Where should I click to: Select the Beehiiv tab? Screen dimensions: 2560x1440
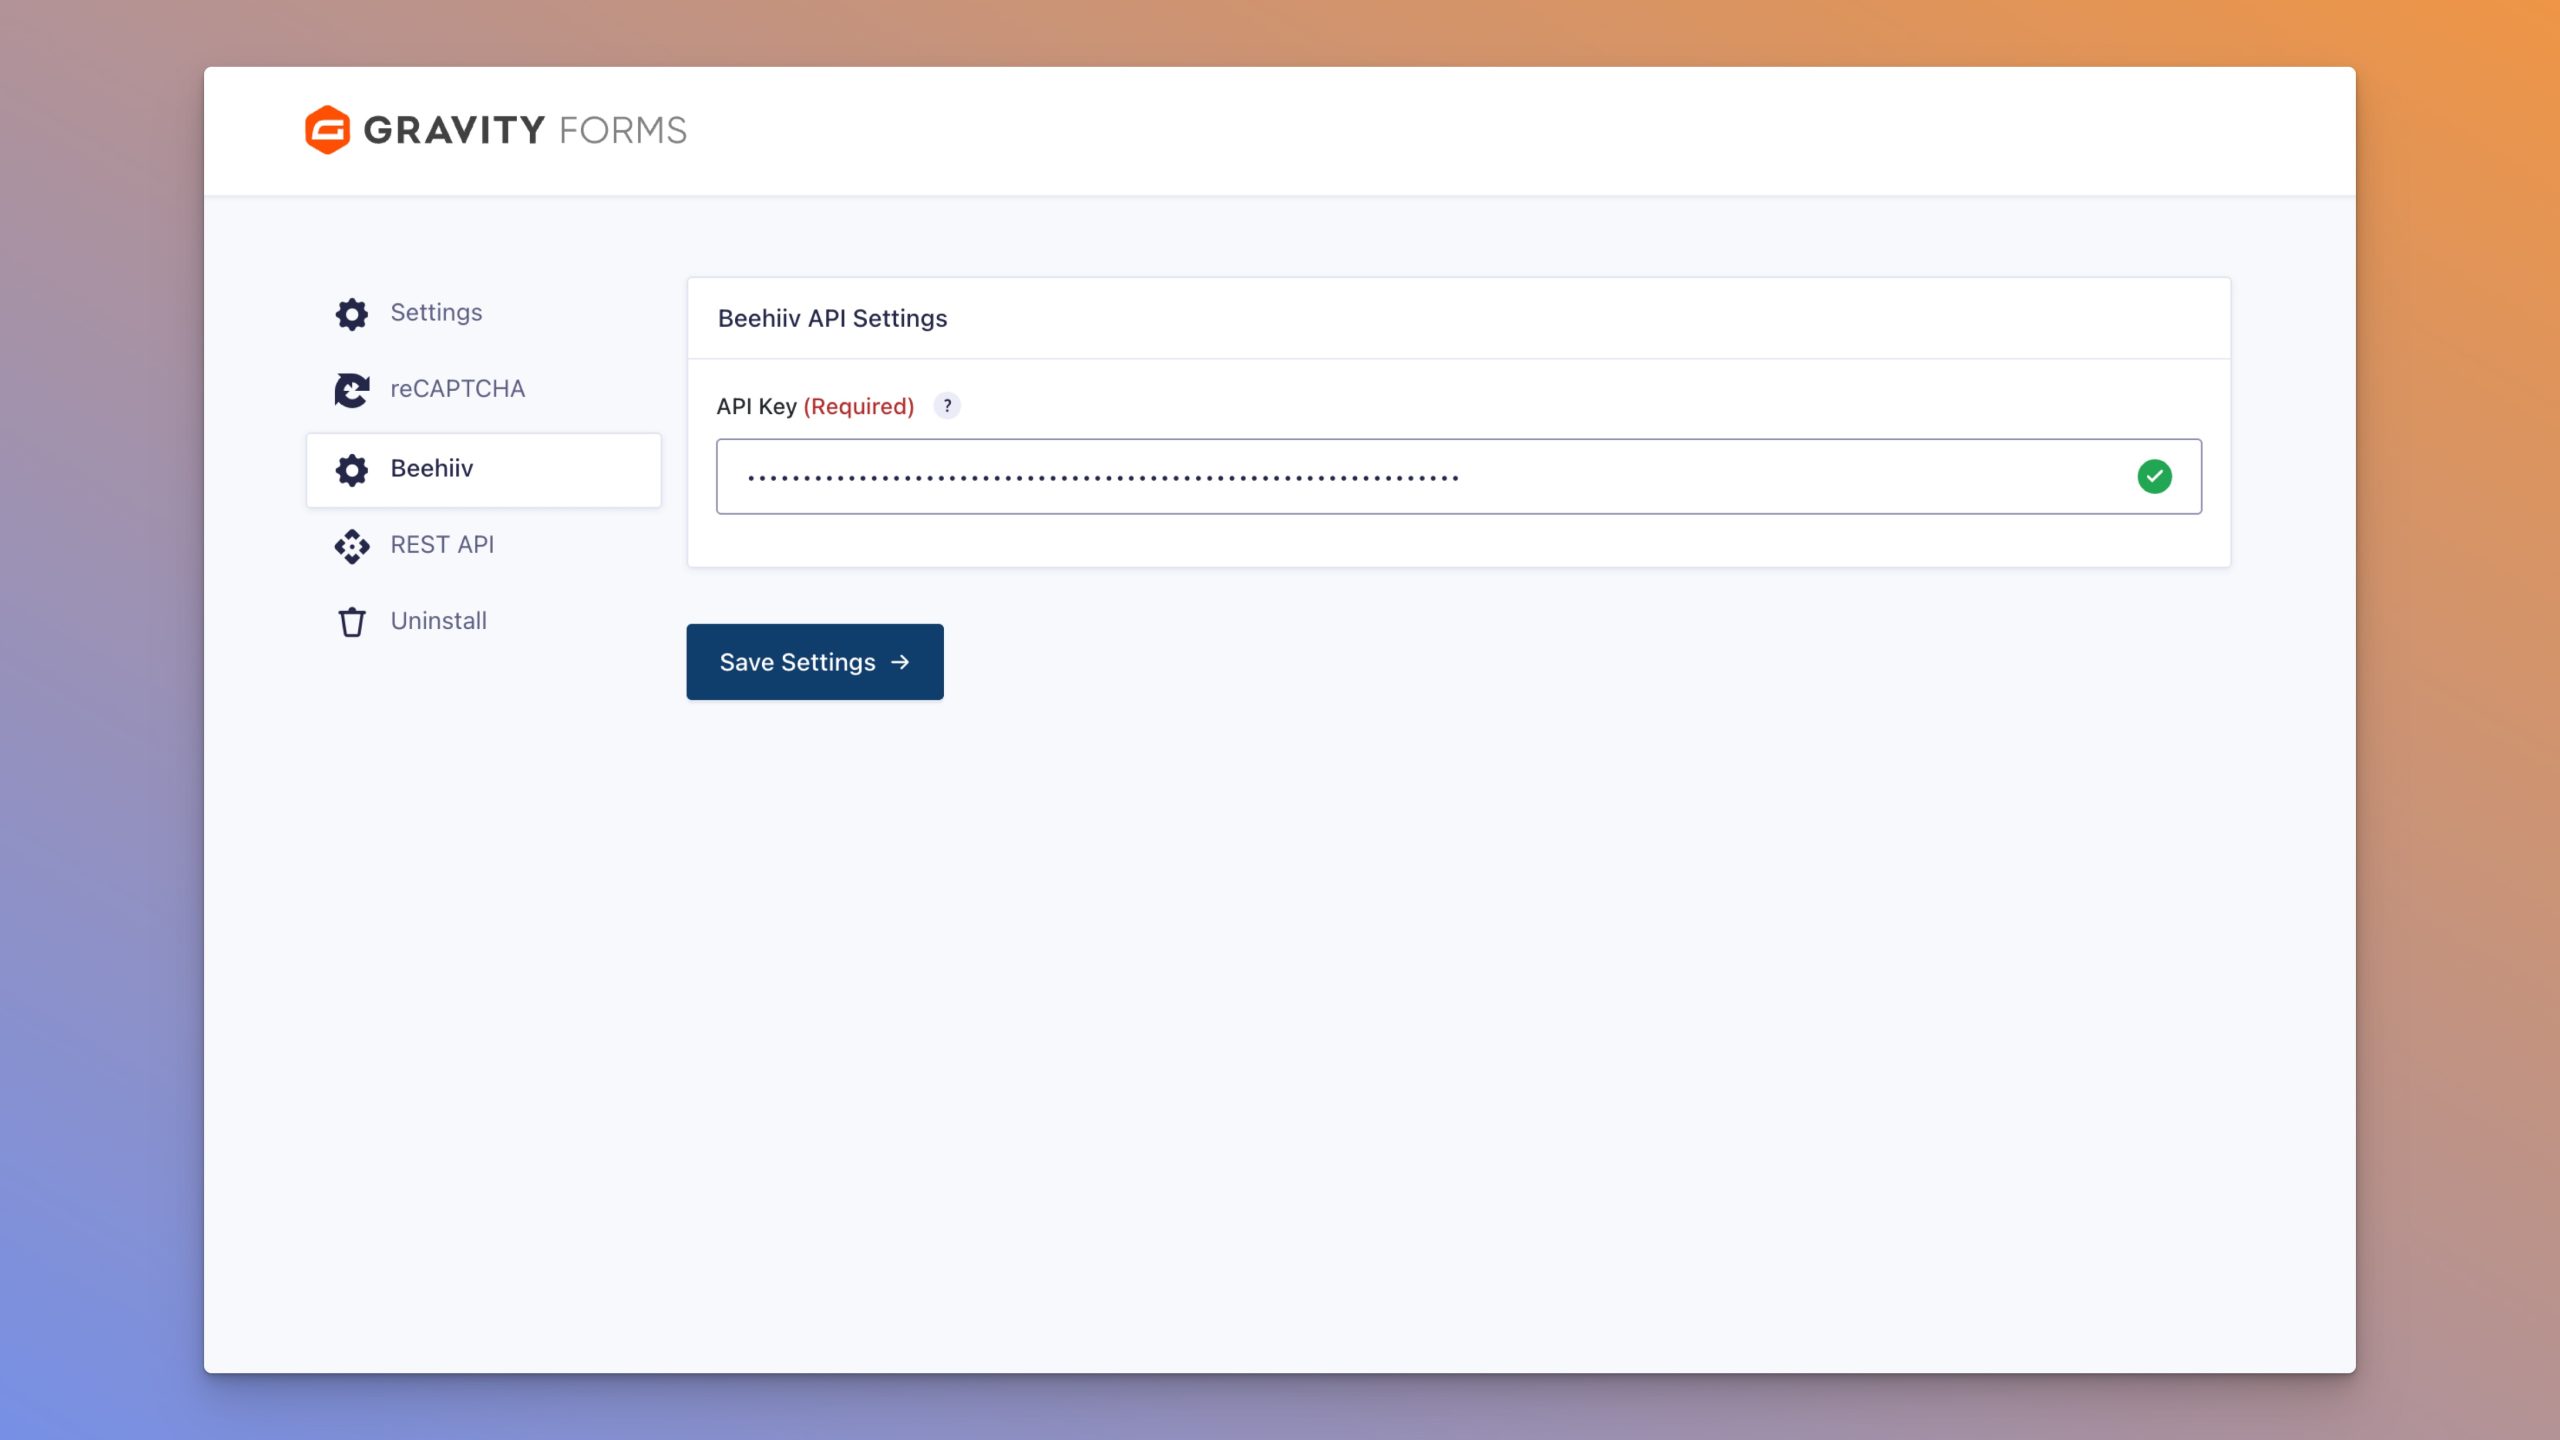pos(432,469)
